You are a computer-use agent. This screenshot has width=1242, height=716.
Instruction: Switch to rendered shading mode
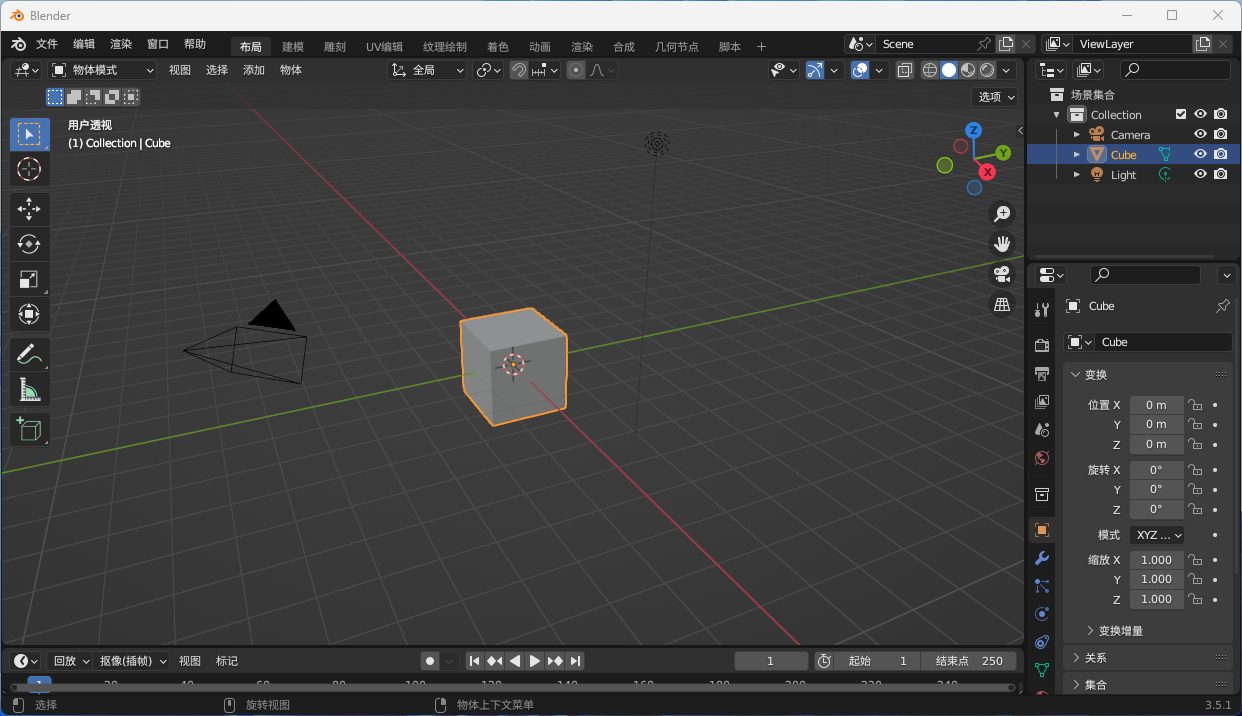coord(988,70)
